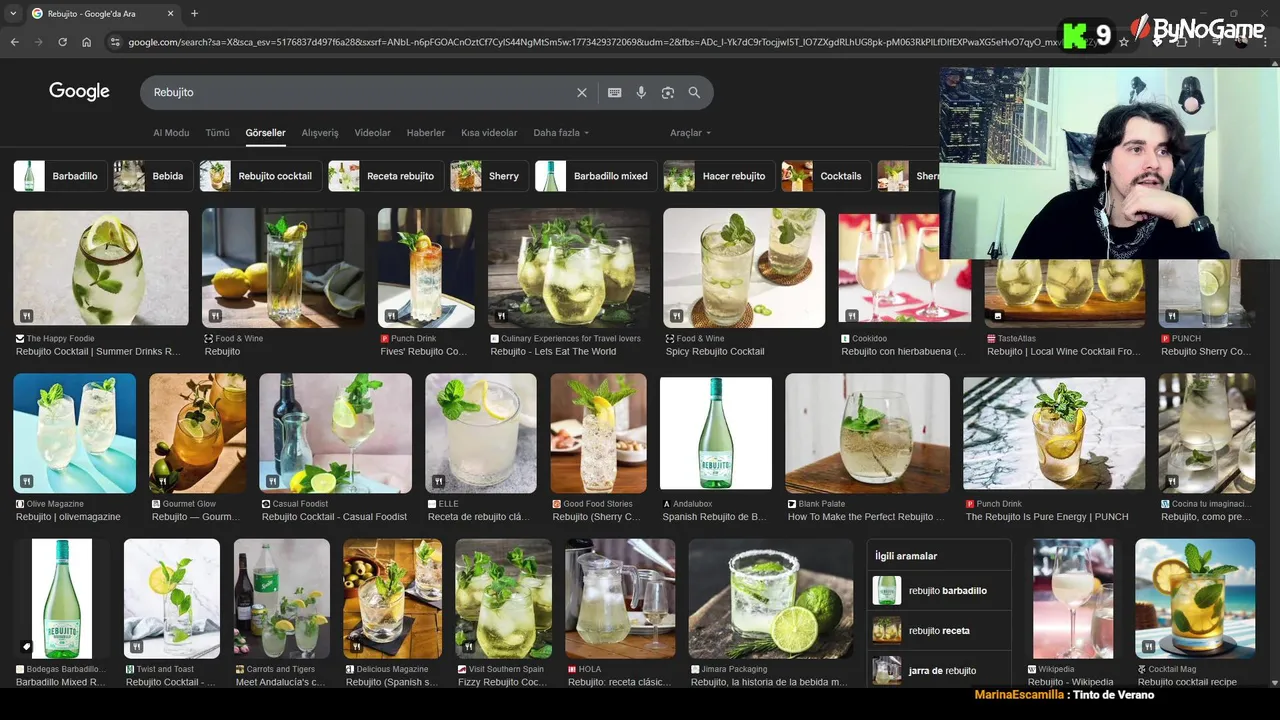Expand the Araçlar tools dropdown
Viewport: 1280px width, 720px height.
click(690, 133)
